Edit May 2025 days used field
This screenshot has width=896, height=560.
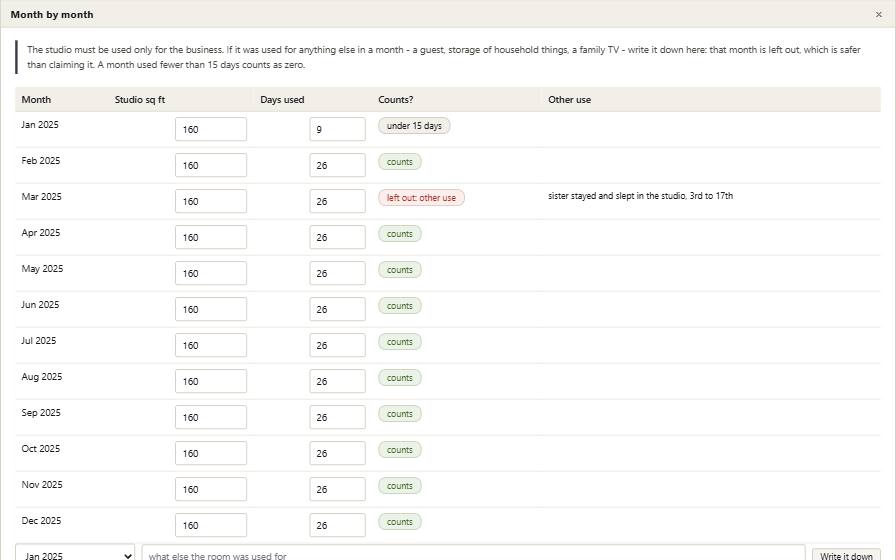[337, 273]
